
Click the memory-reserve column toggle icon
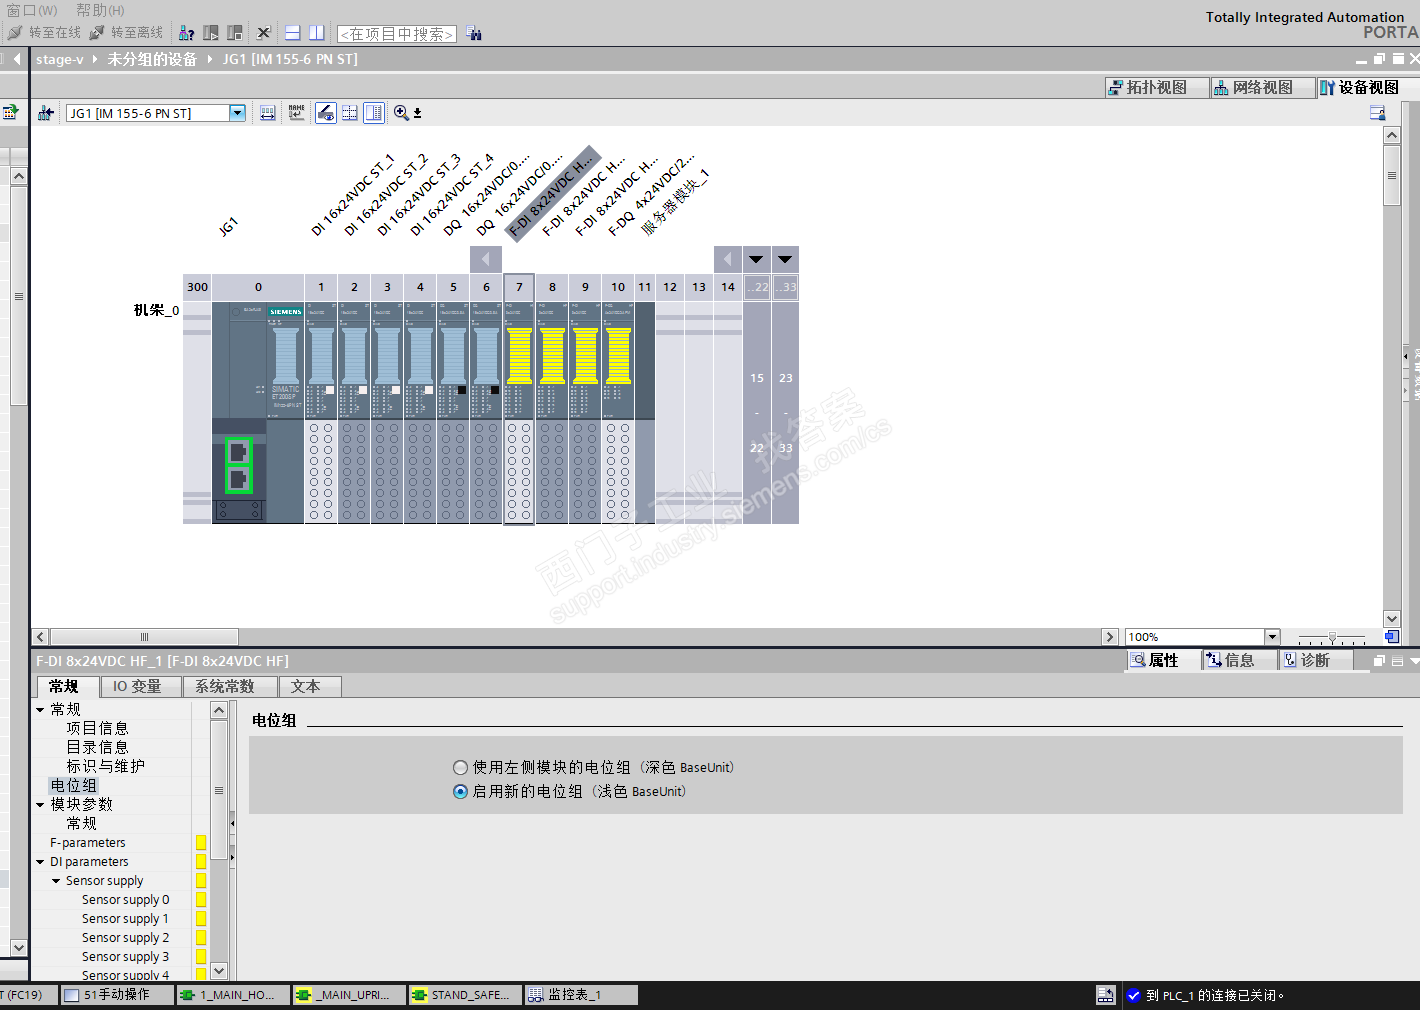(x=374, y=113)
